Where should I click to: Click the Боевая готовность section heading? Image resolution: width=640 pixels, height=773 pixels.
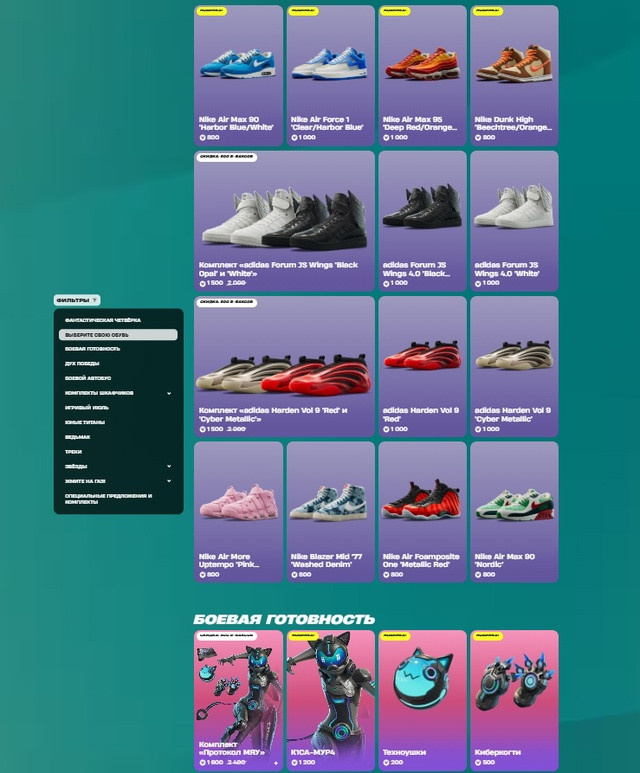(284, 619)
